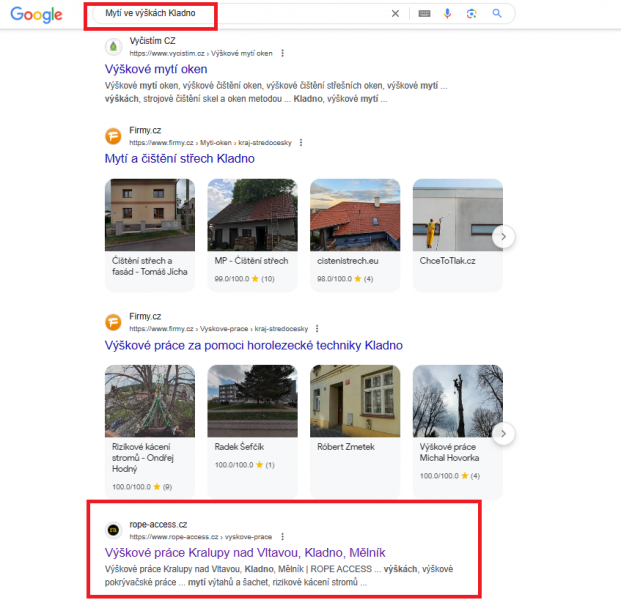Viewport: 621px width, 600px height.
Task: Select Čištění střech a fasád - Tomáš Jícha title
Action: pos(149,266)
